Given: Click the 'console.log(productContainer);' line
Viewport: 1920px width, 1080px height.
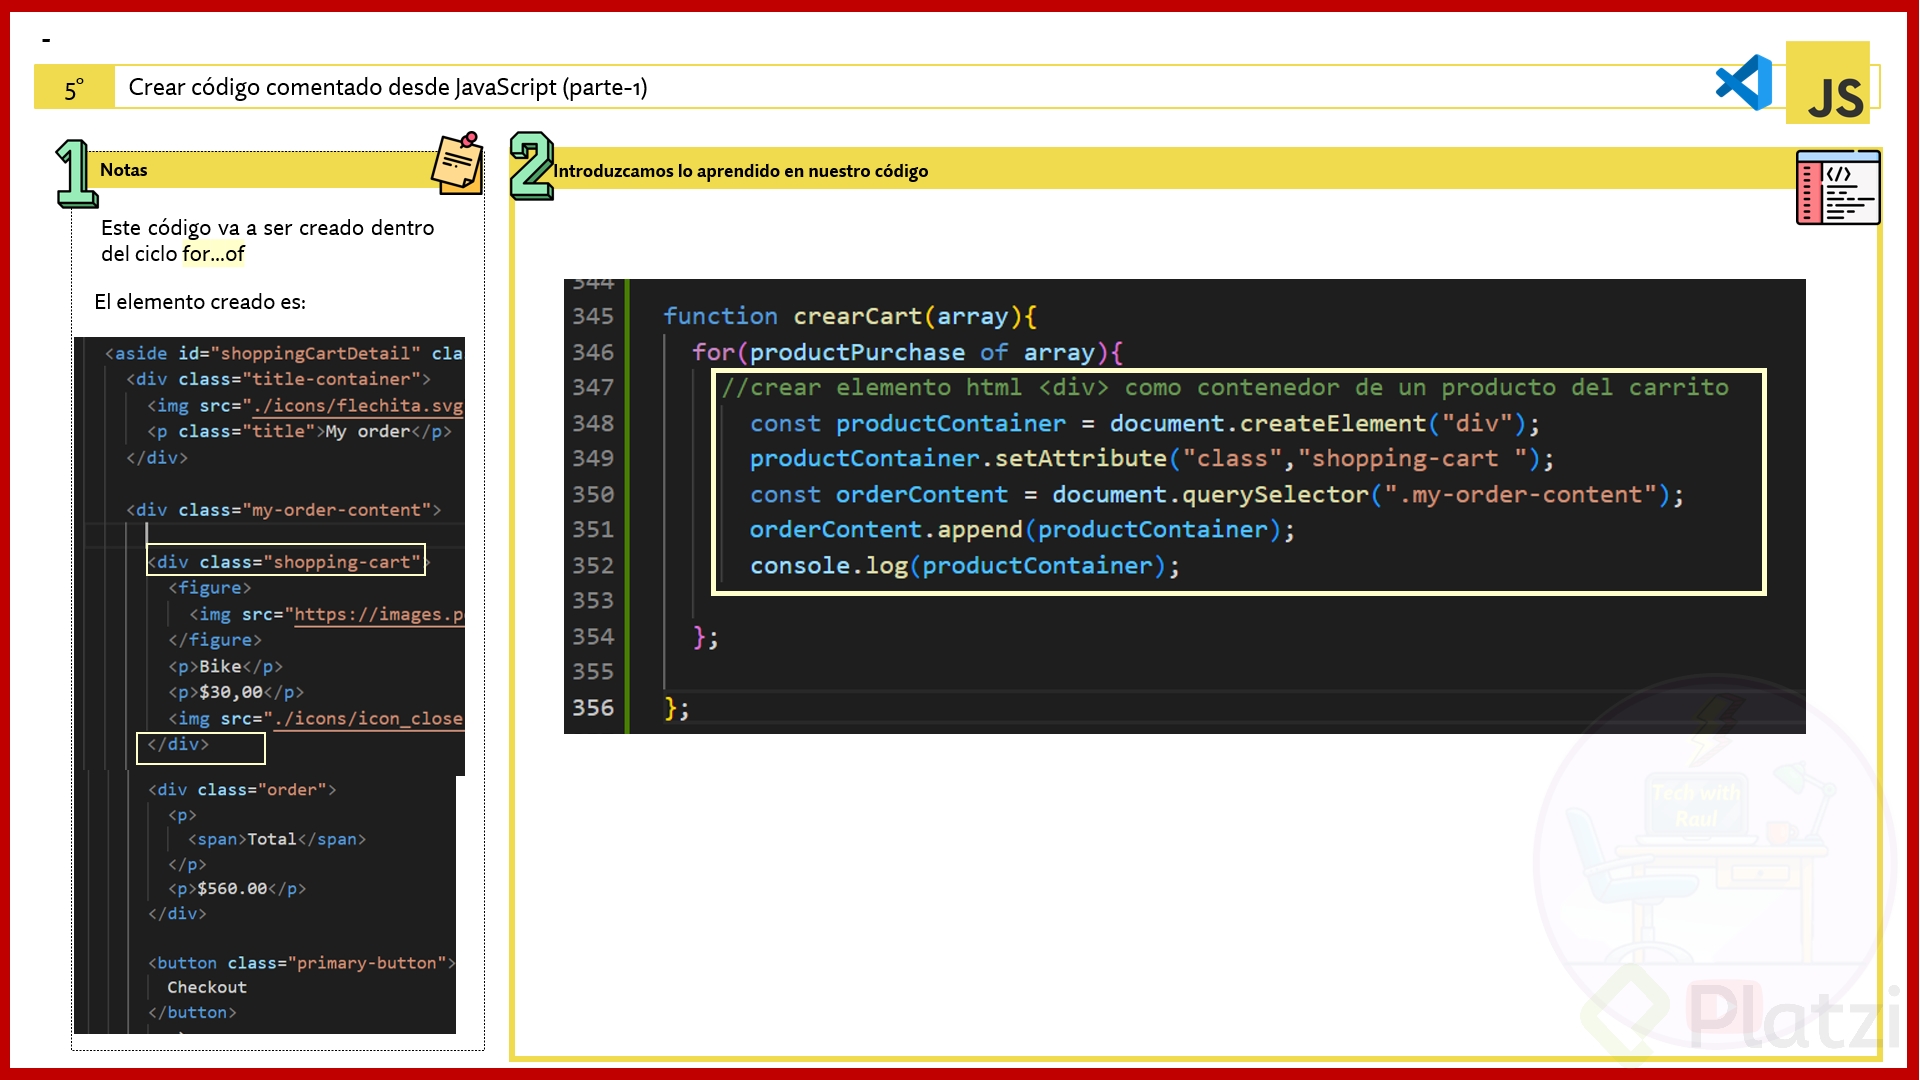Looking at the screenshot, I should (965, 566).
